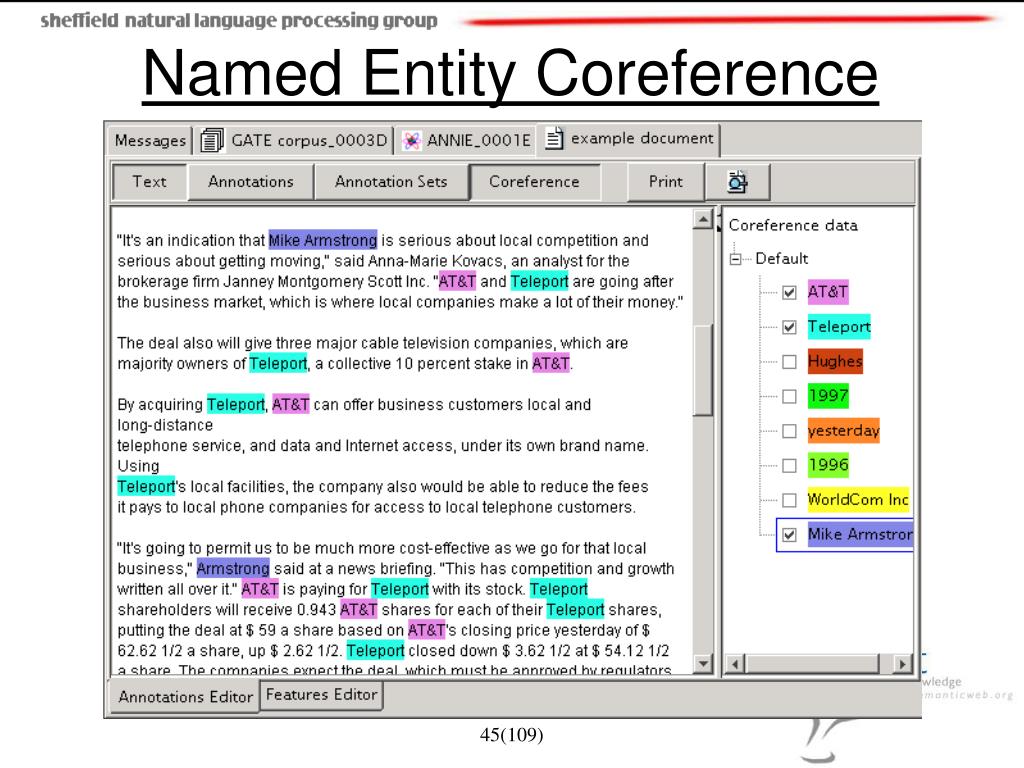Collapse the Default annotation set node
Image resolution: width=1024 pixels, height=768 pixels.
pyautogui.click(x=735, y=259)
